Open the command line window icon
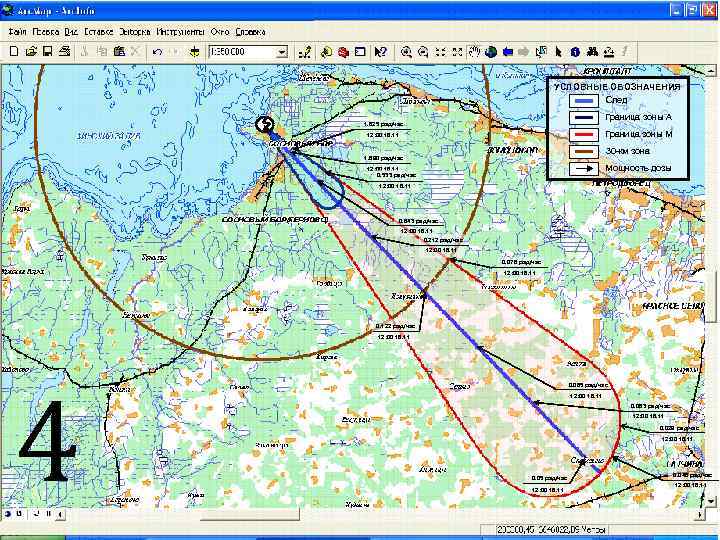 click(x=360, y=52)
